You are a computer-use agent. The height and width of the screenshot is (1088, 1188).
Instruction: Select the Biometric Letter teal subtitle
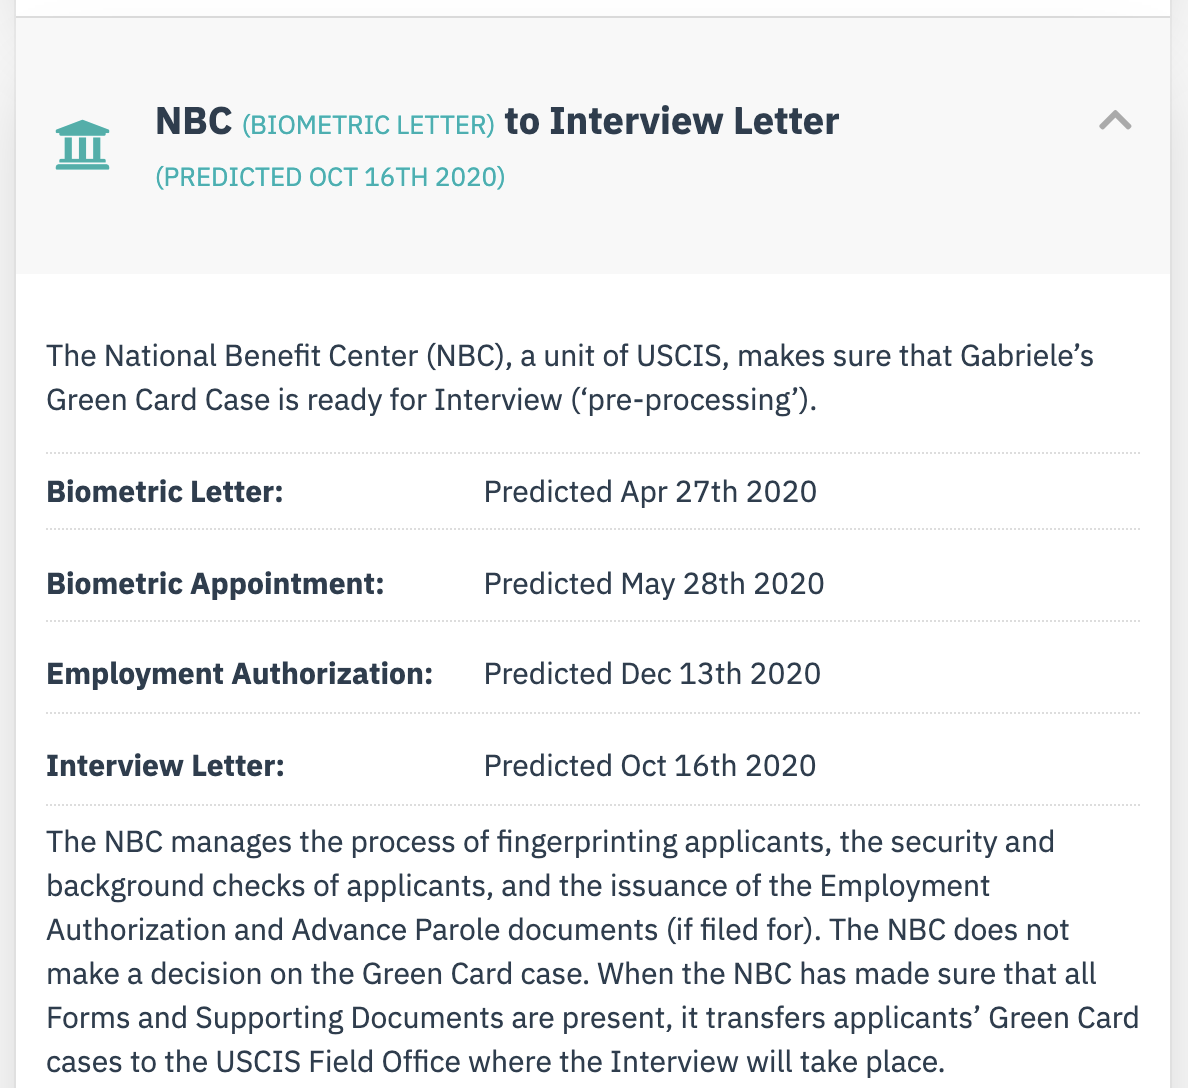coord(368,124)
